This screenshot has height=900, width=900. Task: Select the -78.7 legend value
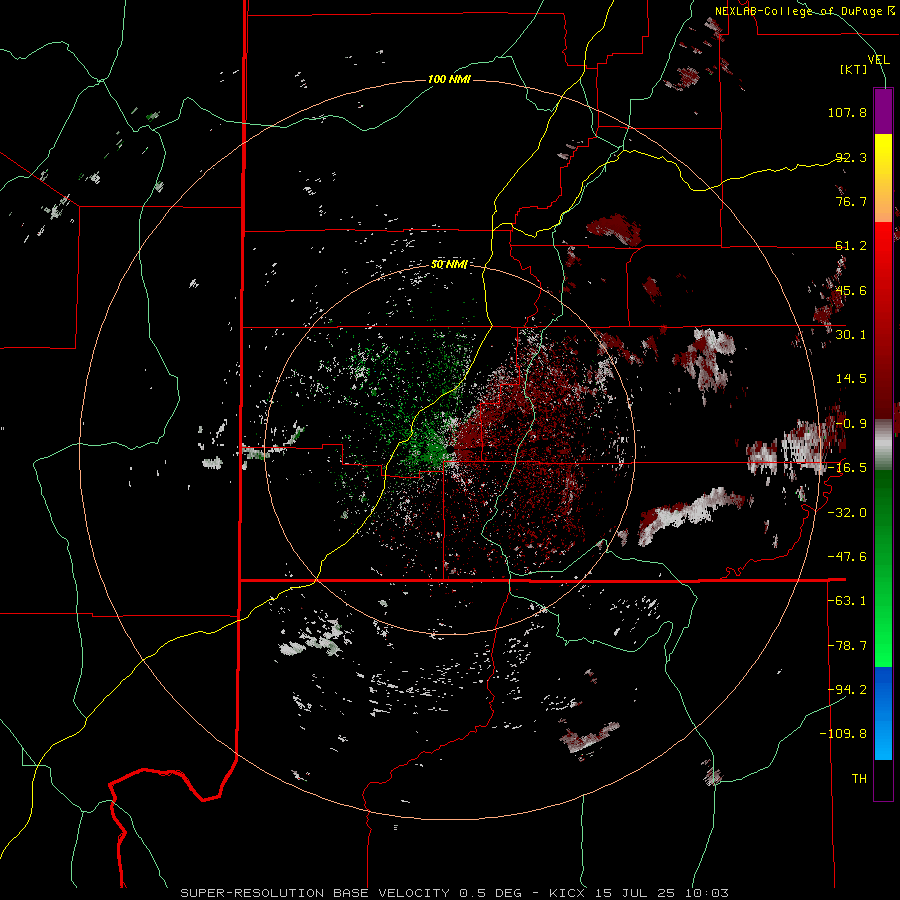[847, 645]
